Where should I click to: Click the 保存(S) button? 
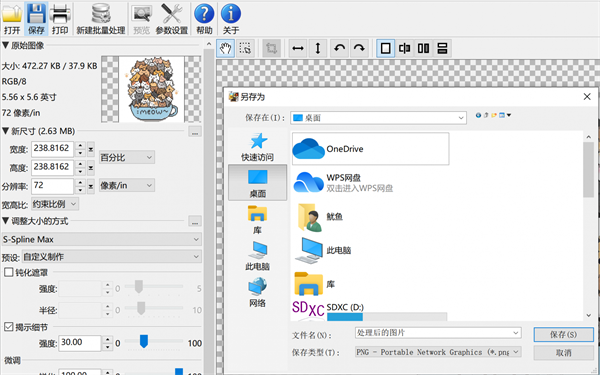point(564,334)
